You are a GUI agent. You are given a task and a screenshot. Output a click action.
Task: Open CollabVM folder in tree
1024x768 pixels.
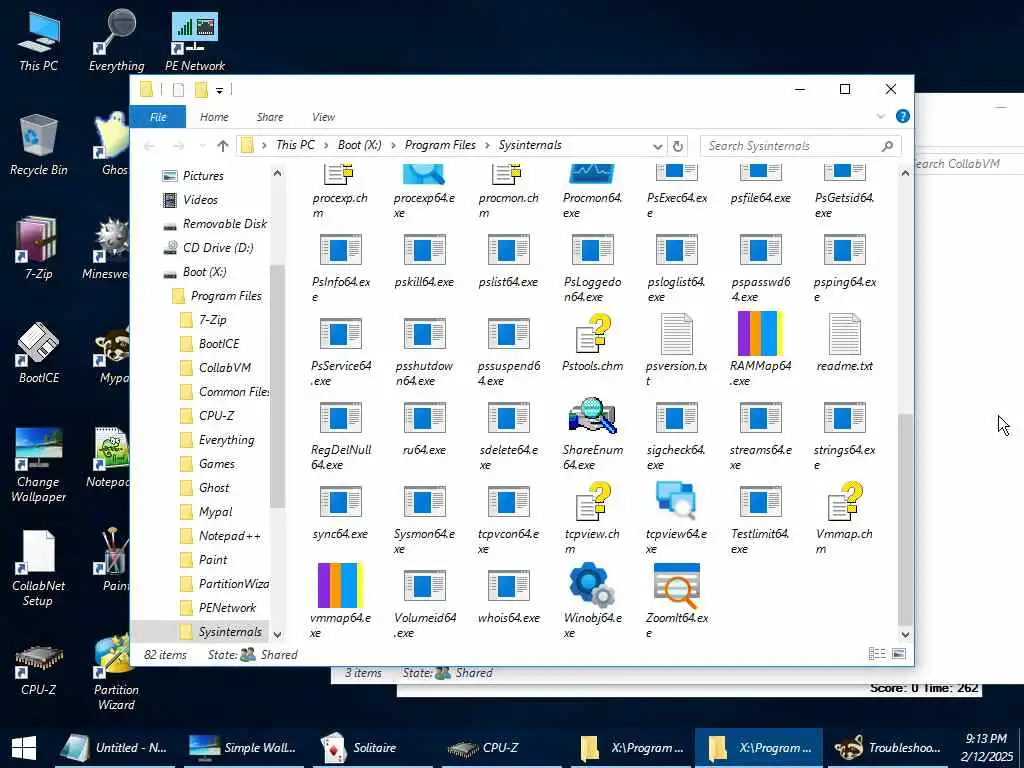click(225, 368)
